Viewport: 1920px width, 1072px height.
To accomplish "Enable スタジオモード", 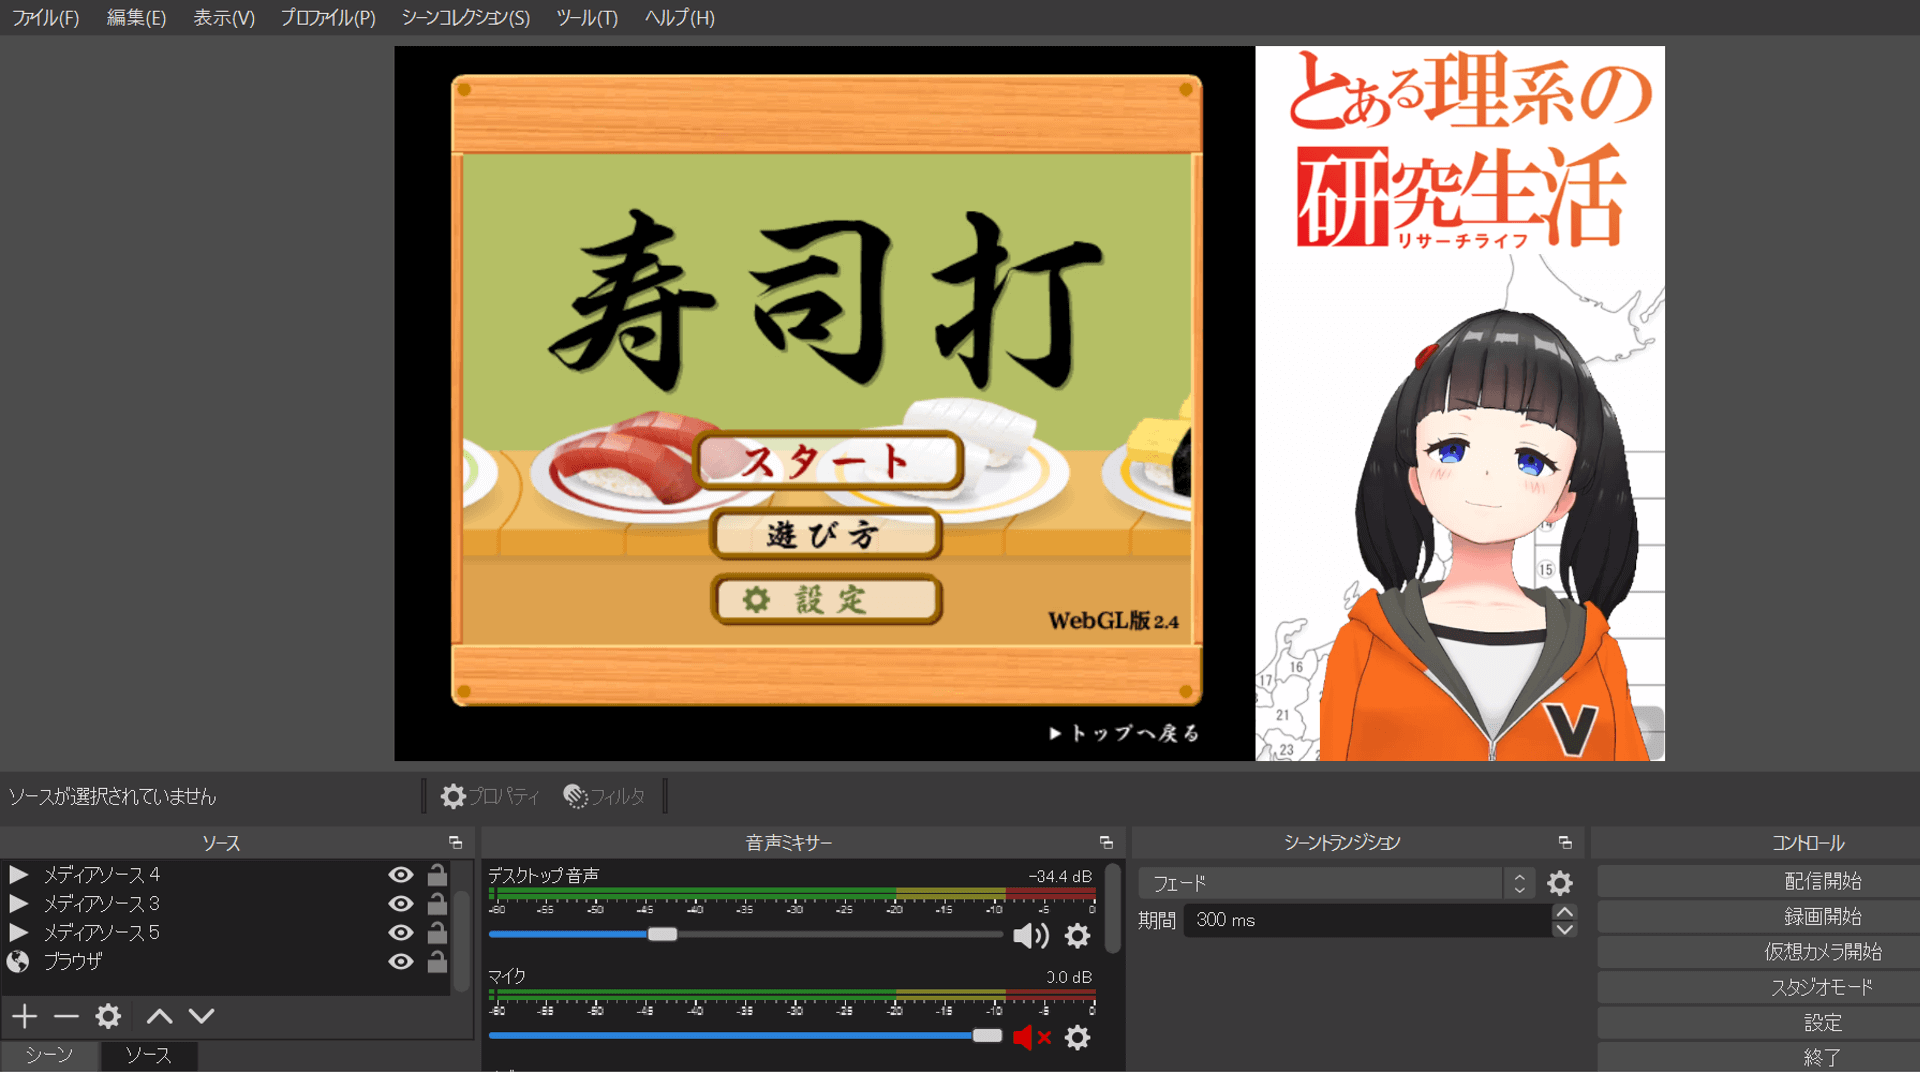I will [1822, 988].
